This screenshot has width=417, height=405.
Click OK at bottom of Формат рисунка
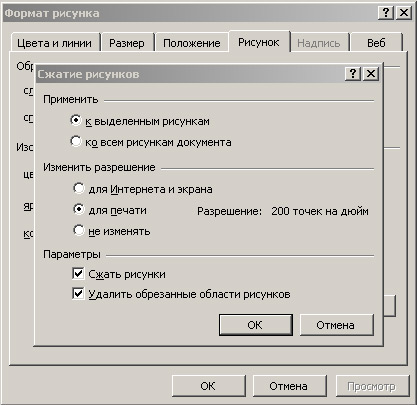[x=208, y=386]
